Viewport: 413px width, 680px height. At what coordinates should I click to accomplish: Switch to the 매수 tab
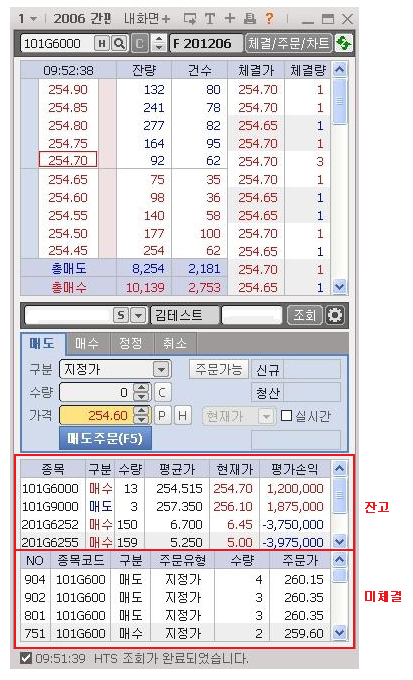[x=87, y=343]
